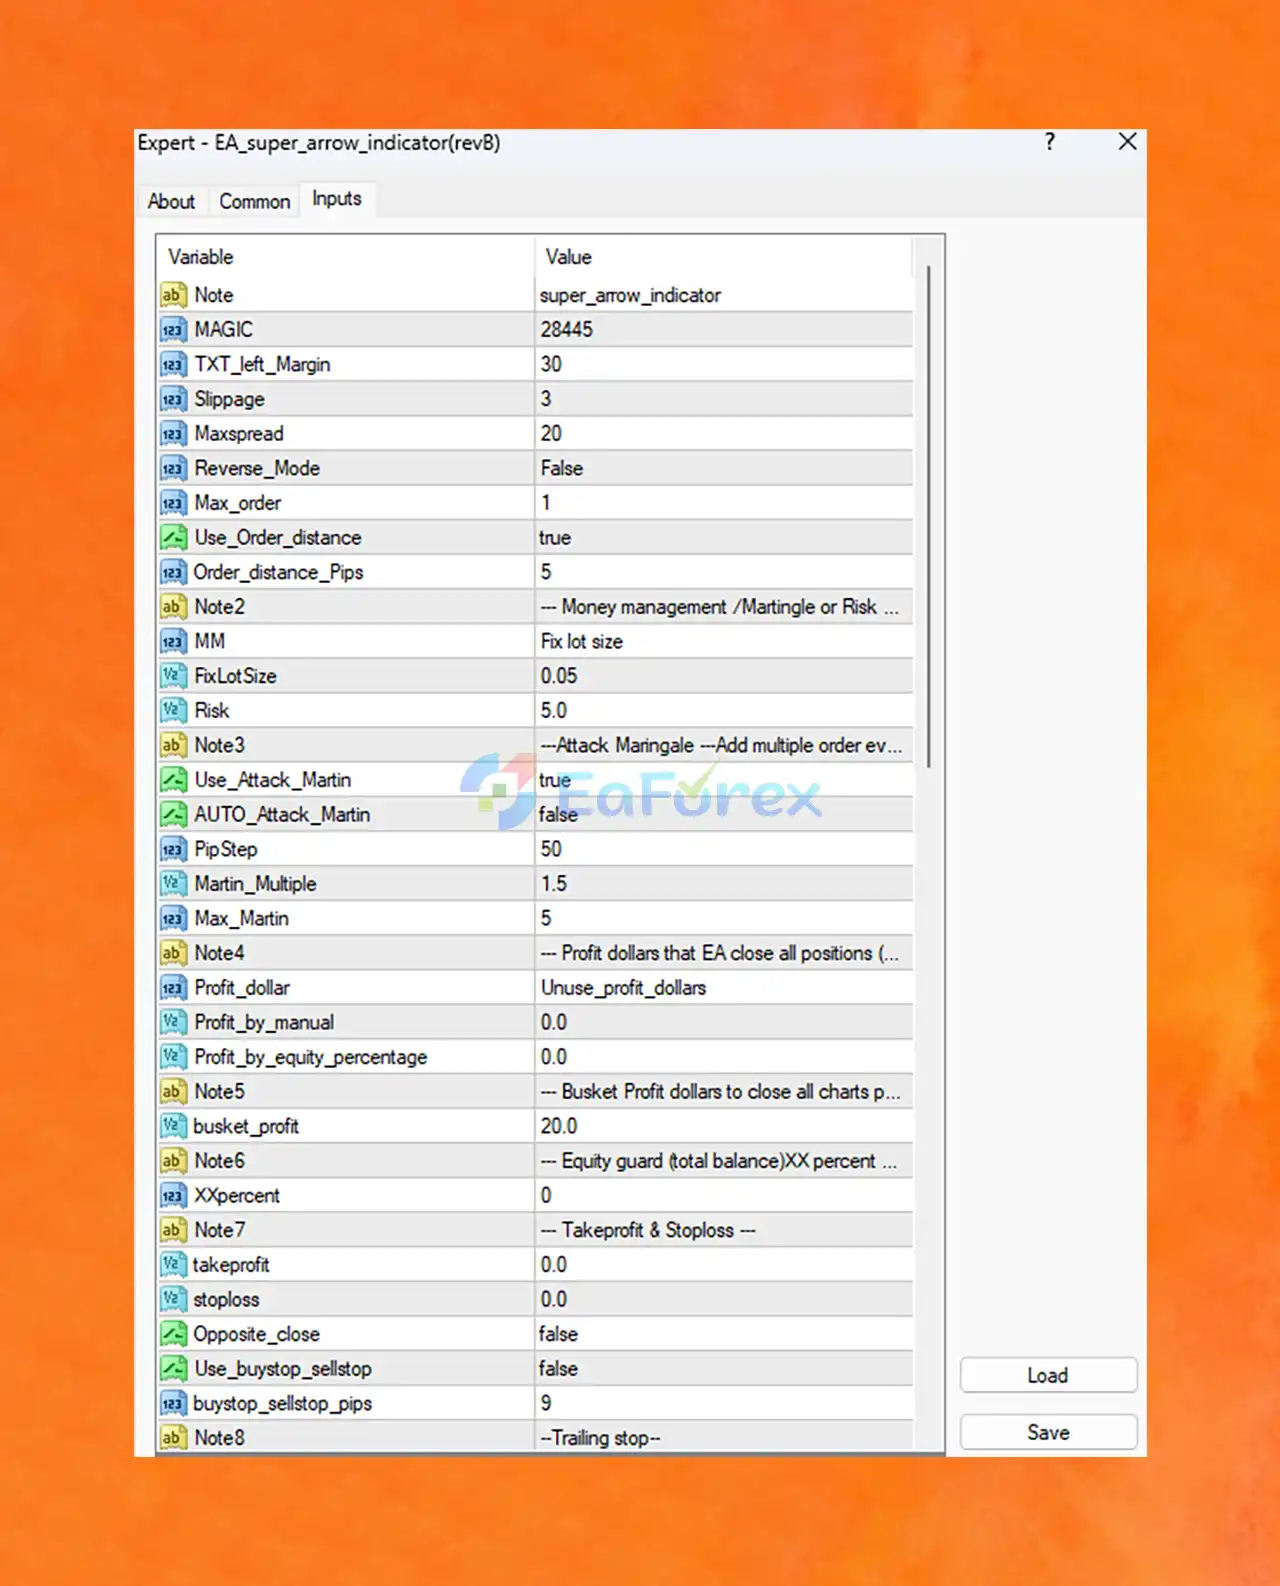The width and height of the screenshot is (1280, 1586).
Task: Edit the Maxspread value 20
Action: tap(724, 434)
